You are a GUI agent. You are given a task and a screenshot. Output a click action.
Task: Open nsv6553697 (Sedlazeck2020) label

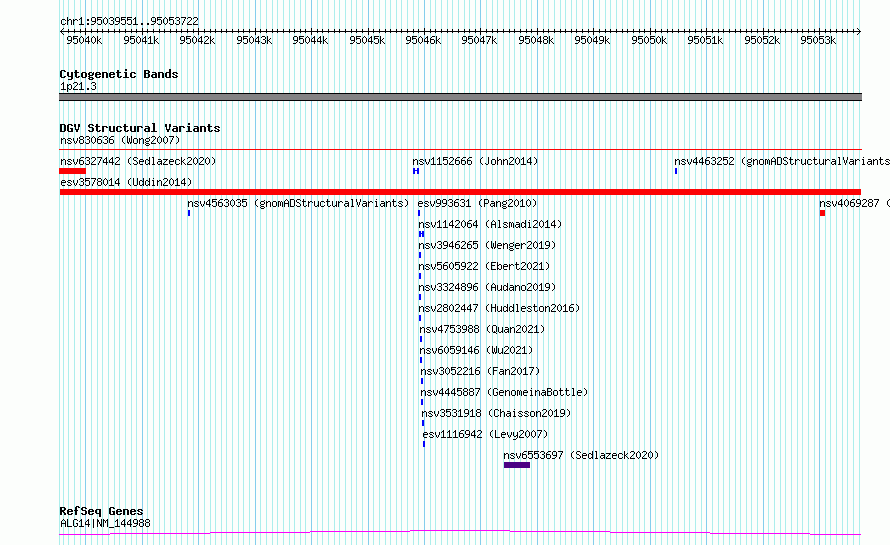pyautogui.click(x=581, y=455)
